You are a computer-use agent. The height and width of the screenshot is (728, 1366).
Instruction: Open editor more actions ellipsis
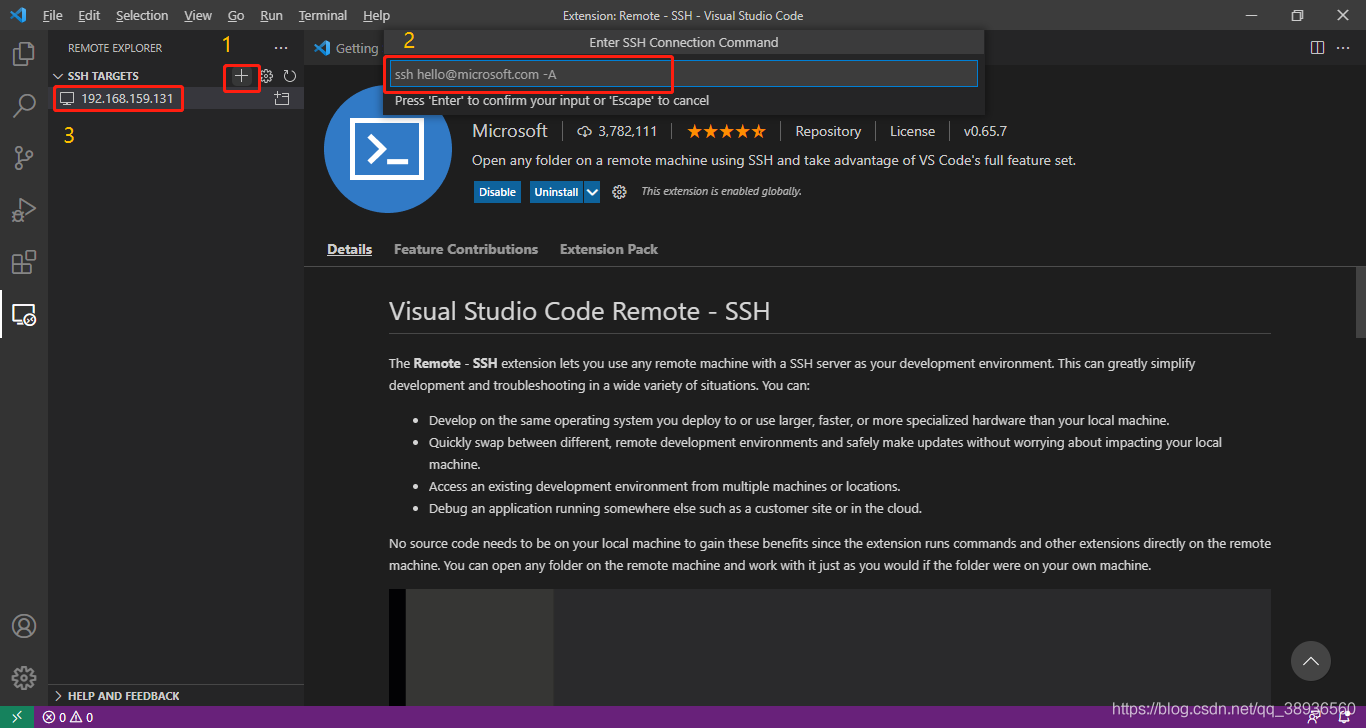tap(1345, 48)
